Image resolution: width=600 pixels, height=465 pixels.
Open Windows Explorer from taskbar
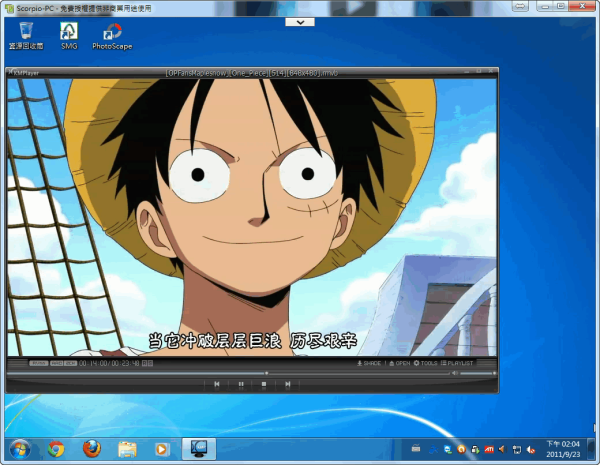point(127,449)
